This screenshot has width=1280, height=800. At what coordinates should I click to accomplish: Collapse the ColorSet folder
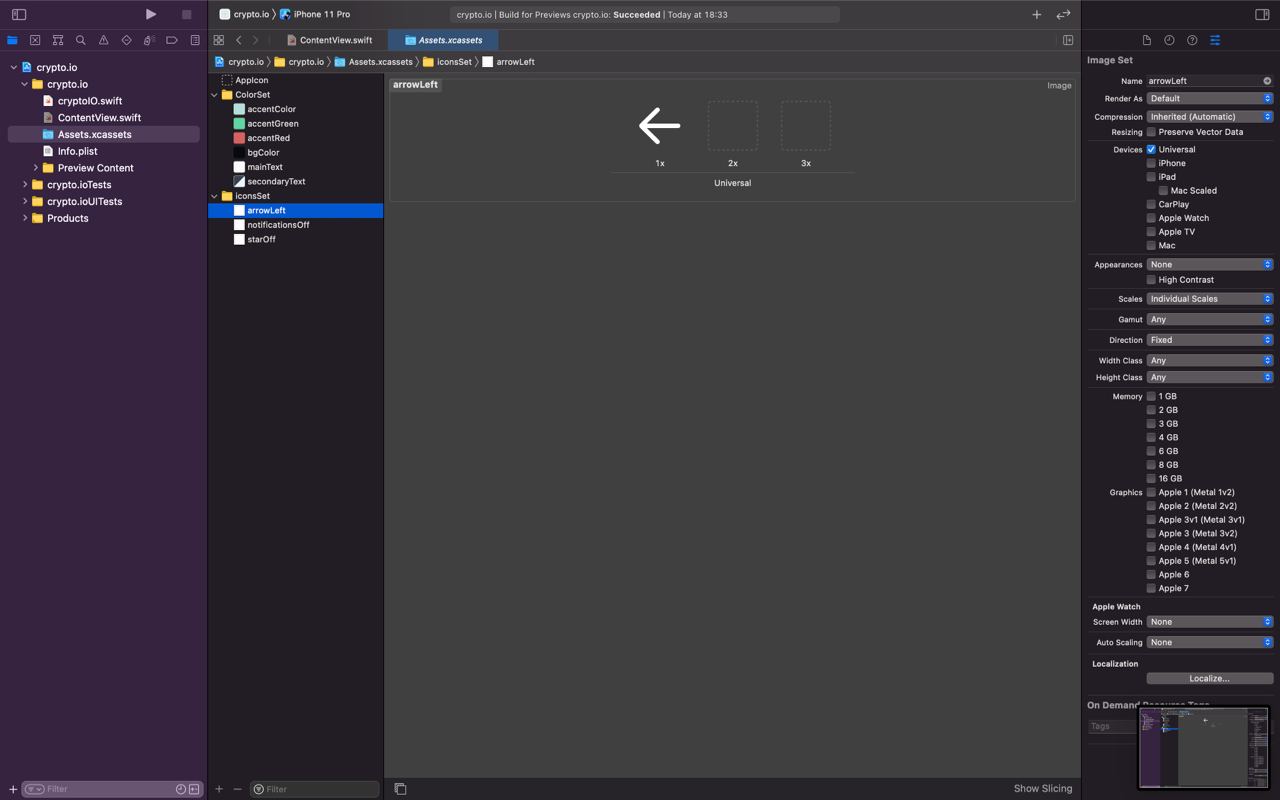pos(214,95)
